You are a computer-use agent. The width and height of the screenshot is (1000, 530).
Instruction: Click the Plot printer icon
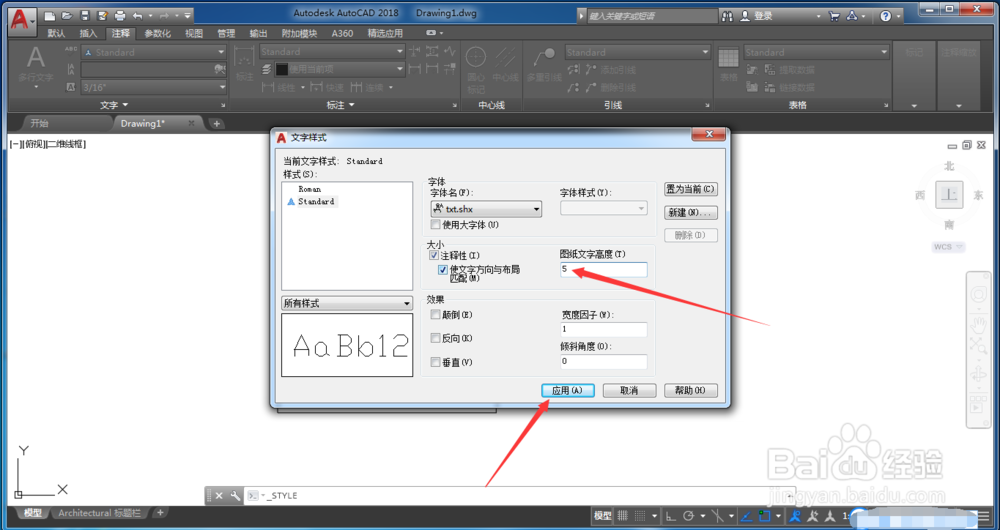[119, 15]
